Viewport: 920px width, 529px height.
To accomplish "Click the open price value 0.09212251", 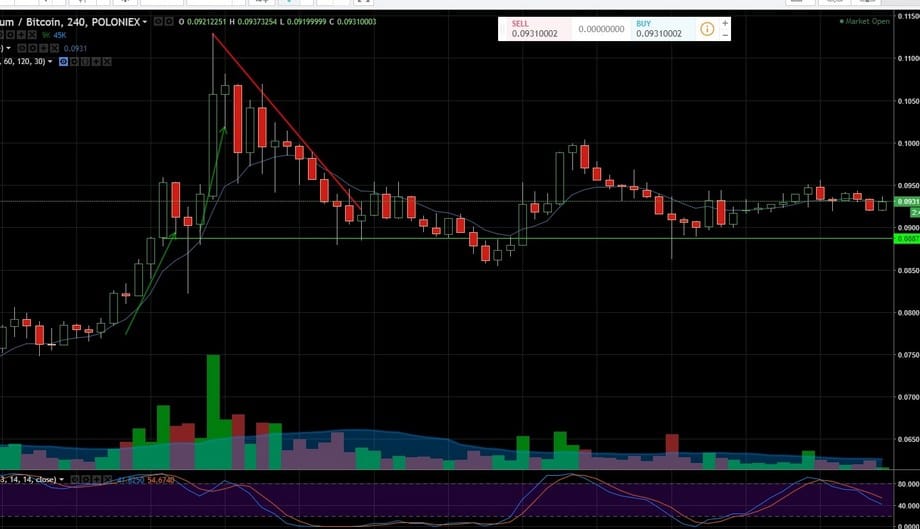I will tap(207, 22).
